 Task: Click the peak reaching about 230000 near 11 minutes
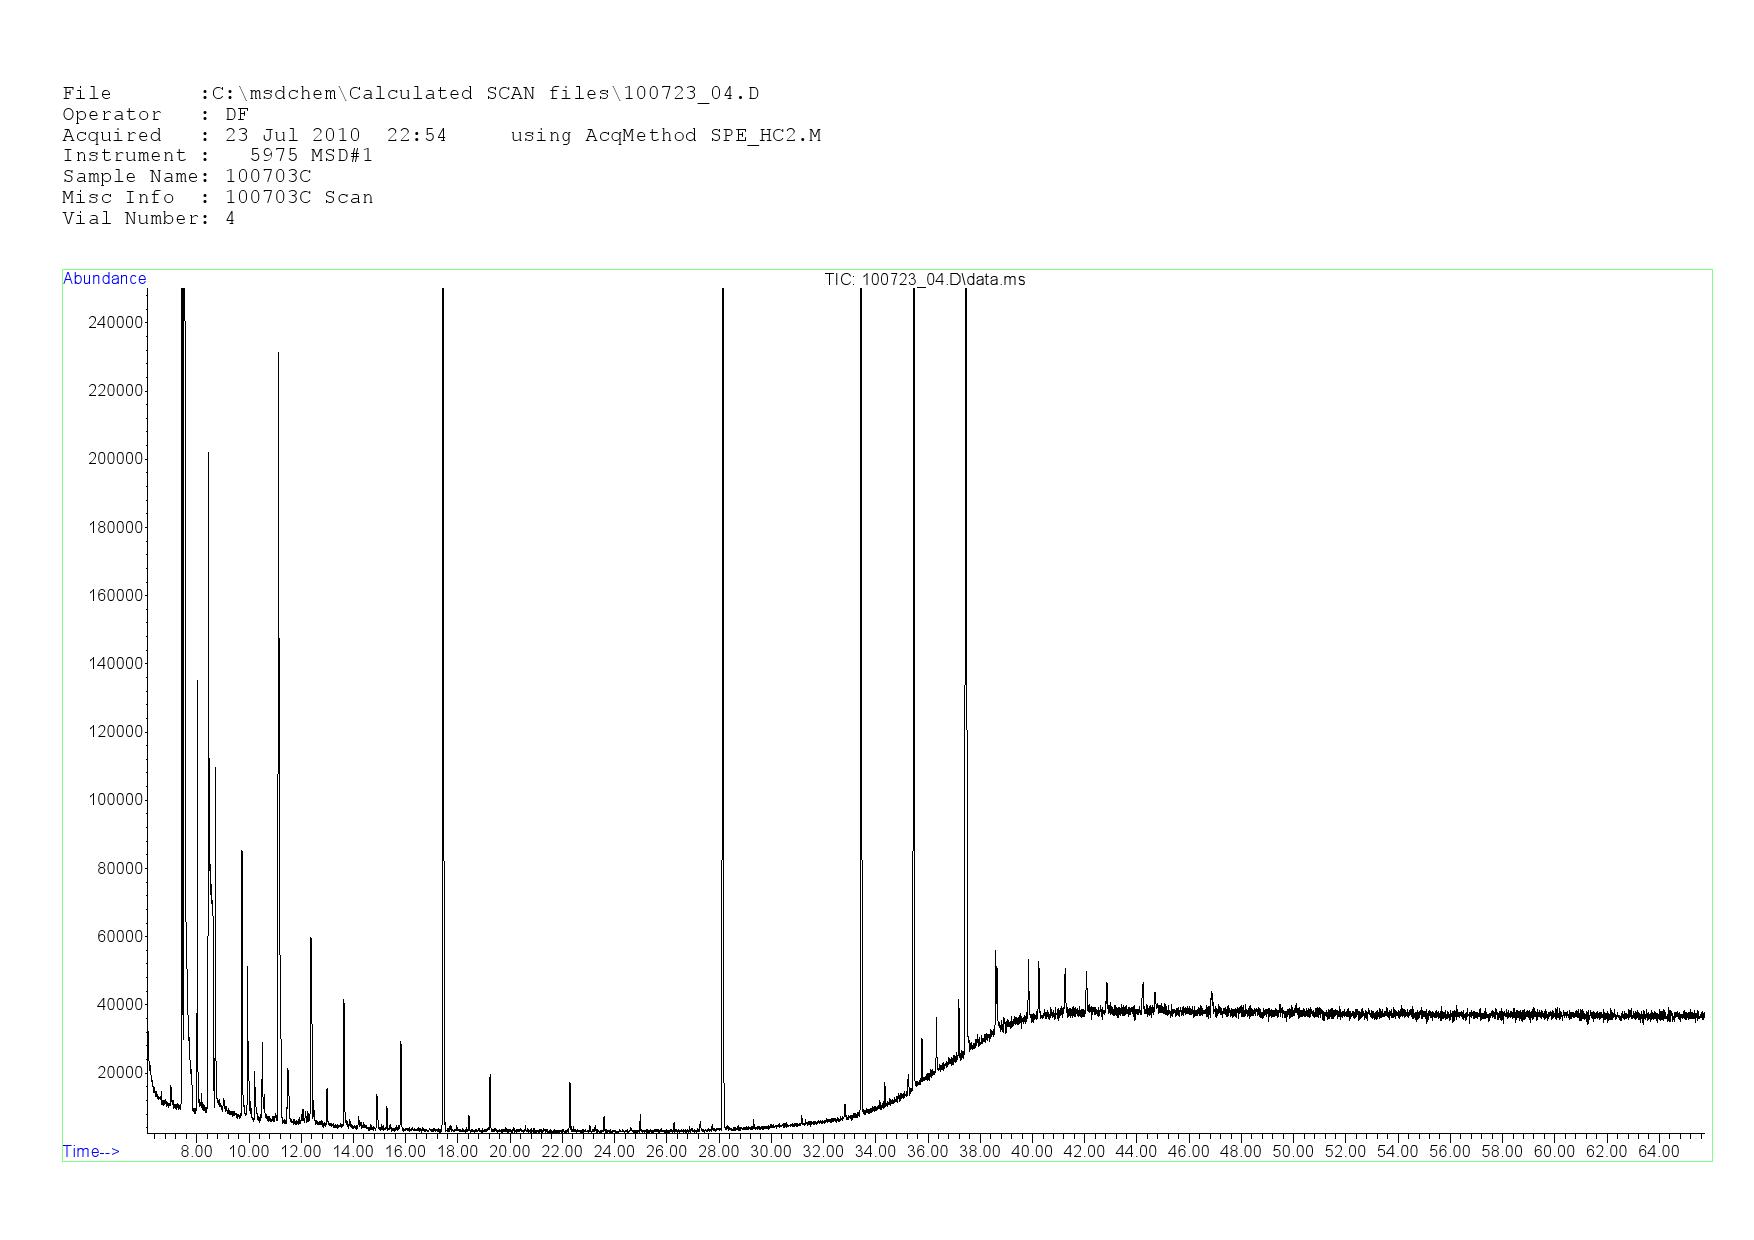tap(278, 500)
